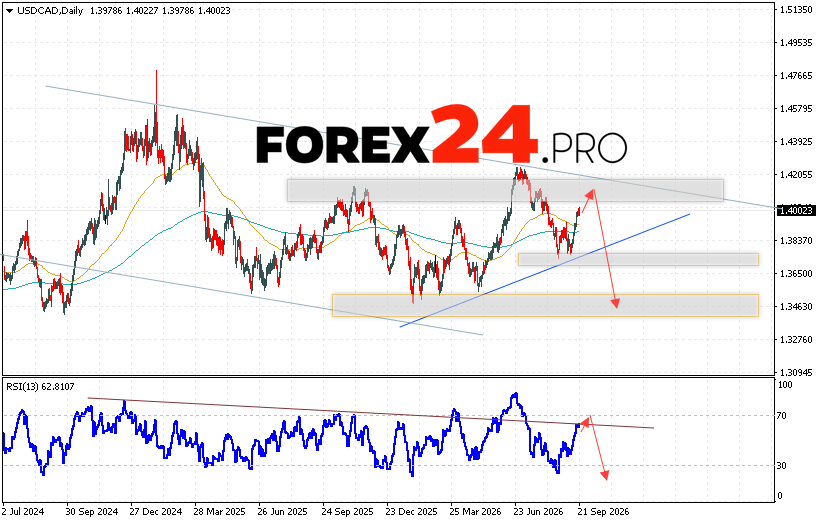Click the 2 Jul 2024 date label
This screenshot has height=523, width=820.
coord(23,511)
